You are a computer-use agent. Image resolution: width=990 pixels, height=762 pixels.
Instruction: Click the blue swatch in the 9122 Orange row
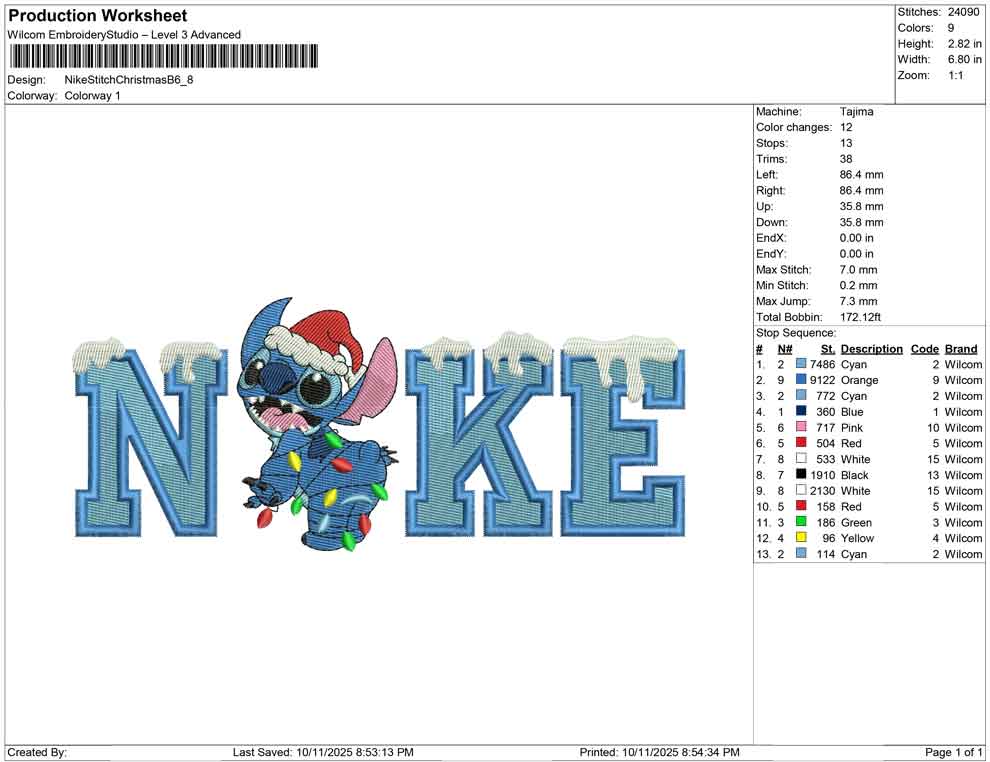click(x=801, y=379)
